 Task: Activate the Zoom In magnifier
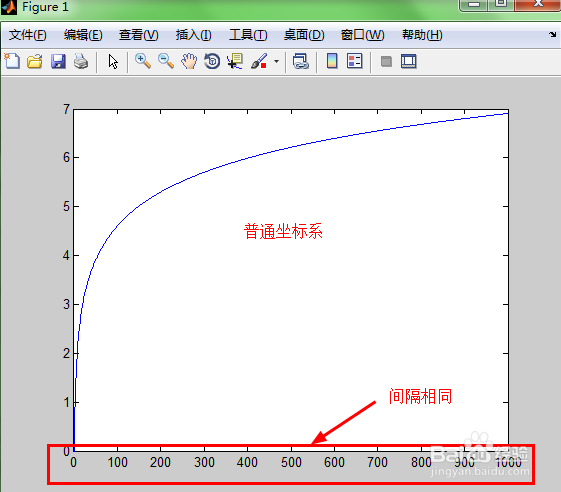[142, 61]
